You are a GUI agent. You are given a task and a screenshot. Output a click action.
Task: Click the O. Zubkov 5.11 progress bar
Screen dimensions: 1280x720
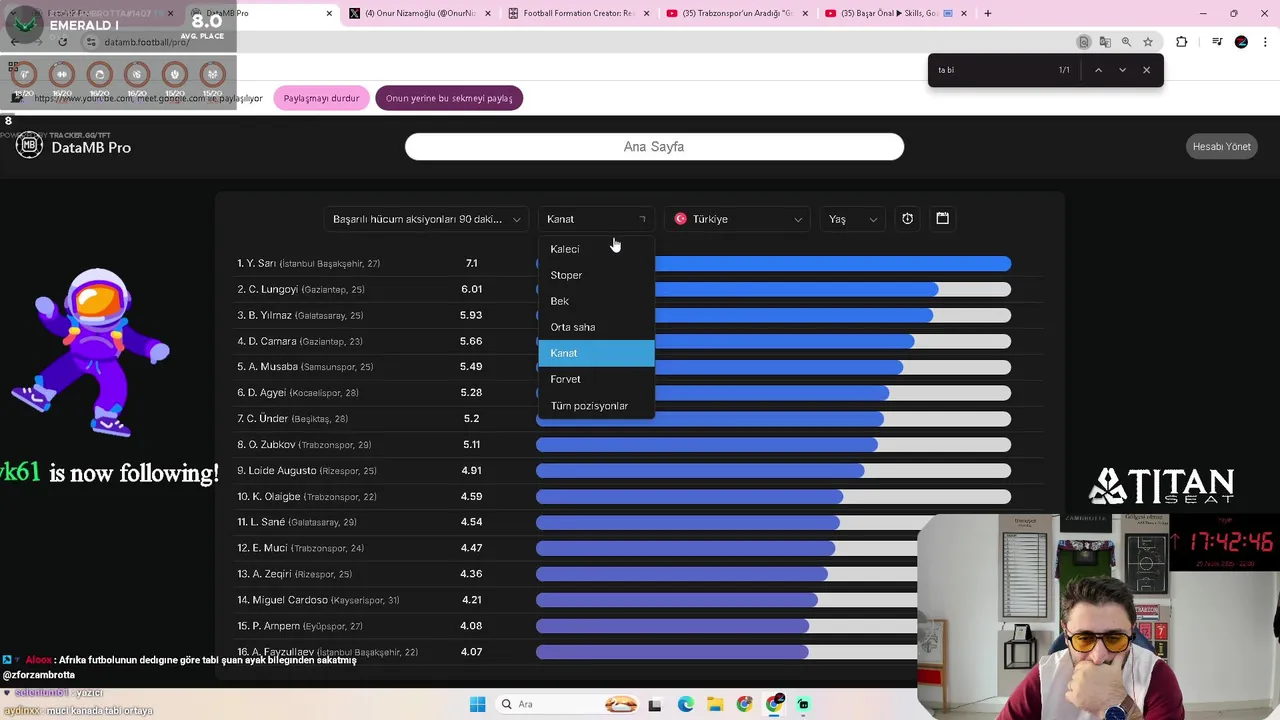(x=773, y=445)
